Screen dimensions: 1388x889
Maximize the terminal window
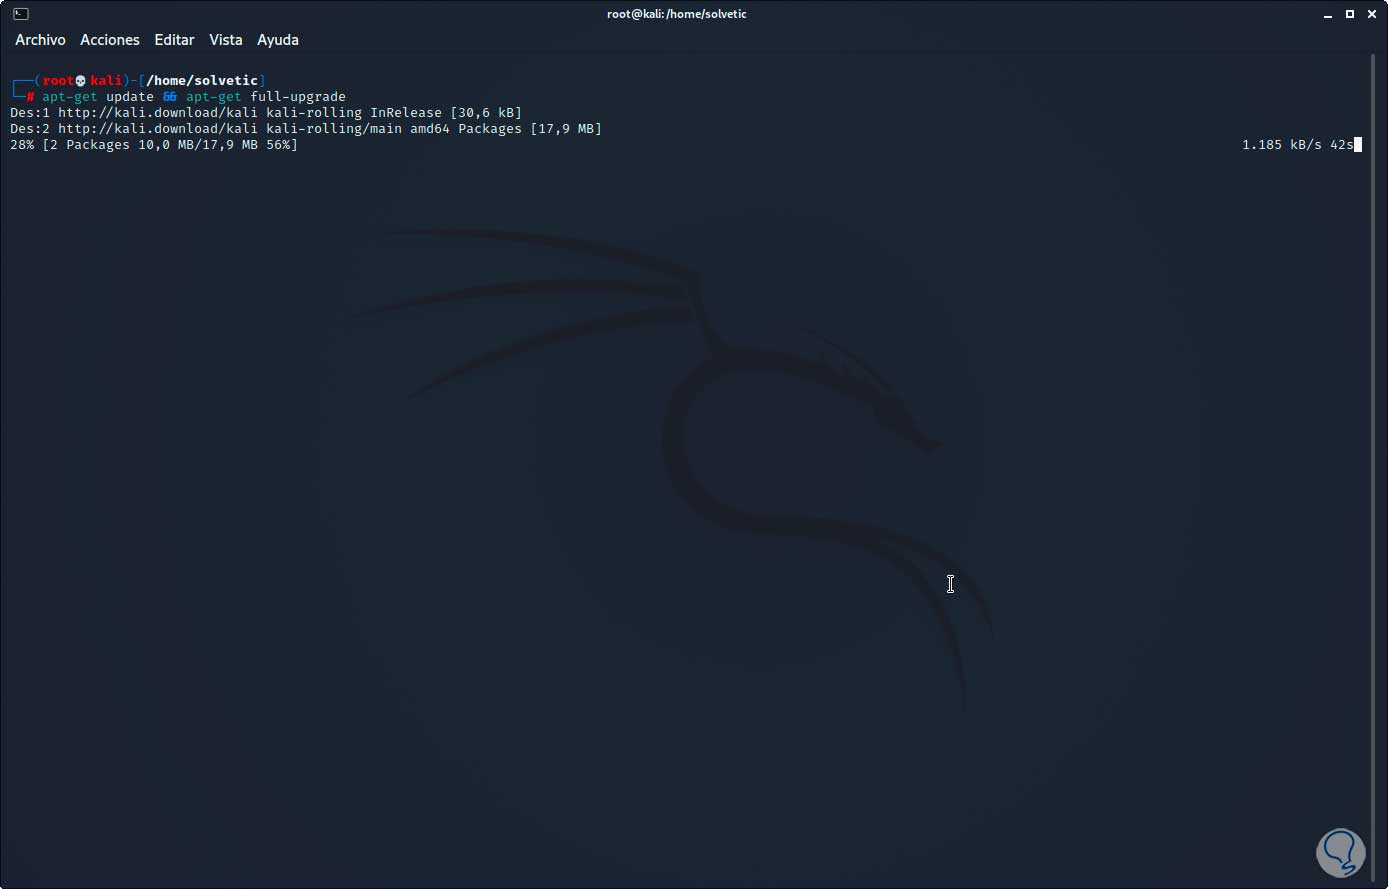click(1349, 14)
